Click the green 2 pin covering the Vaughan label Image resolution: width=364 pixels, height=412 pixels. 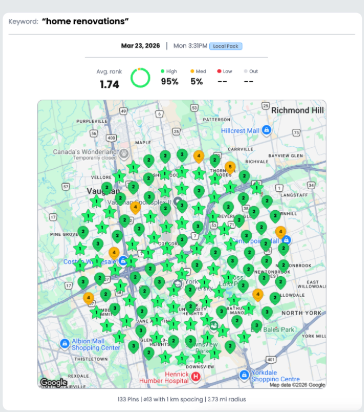pyautogui.click(x=107, y=188)
